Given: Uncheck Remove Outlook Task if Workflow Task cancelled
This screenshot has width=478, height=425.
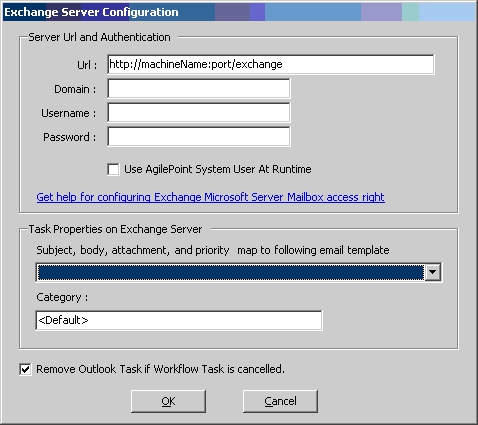Looking at the screenshot, I should 25,369.
